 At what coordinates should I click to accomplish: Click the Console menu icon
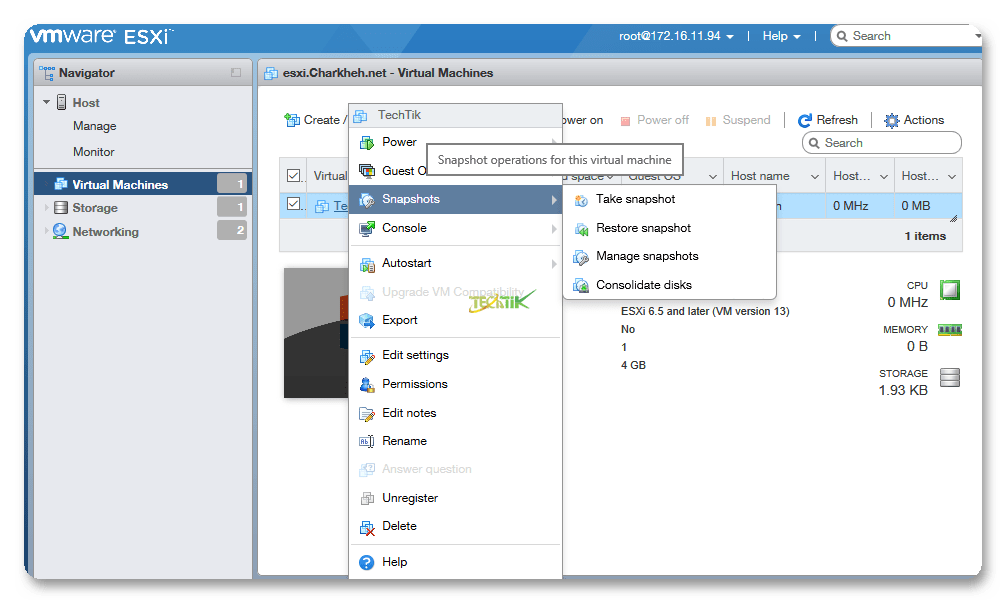(x=367, y=228)
